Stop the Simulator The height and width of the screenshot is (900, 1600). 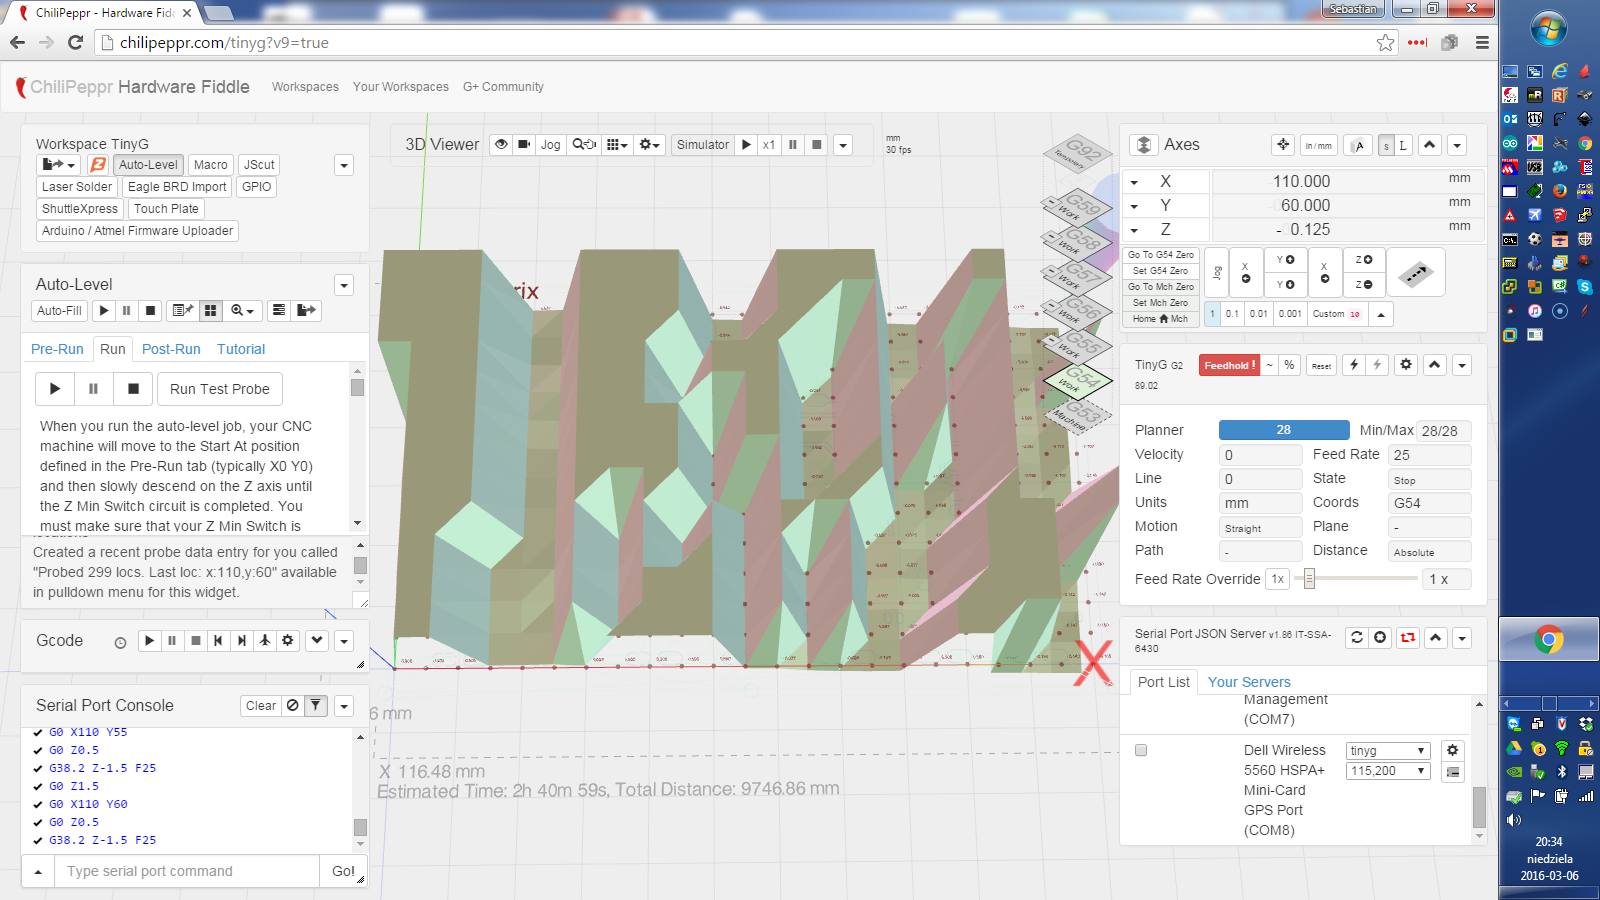click(817, 145)
